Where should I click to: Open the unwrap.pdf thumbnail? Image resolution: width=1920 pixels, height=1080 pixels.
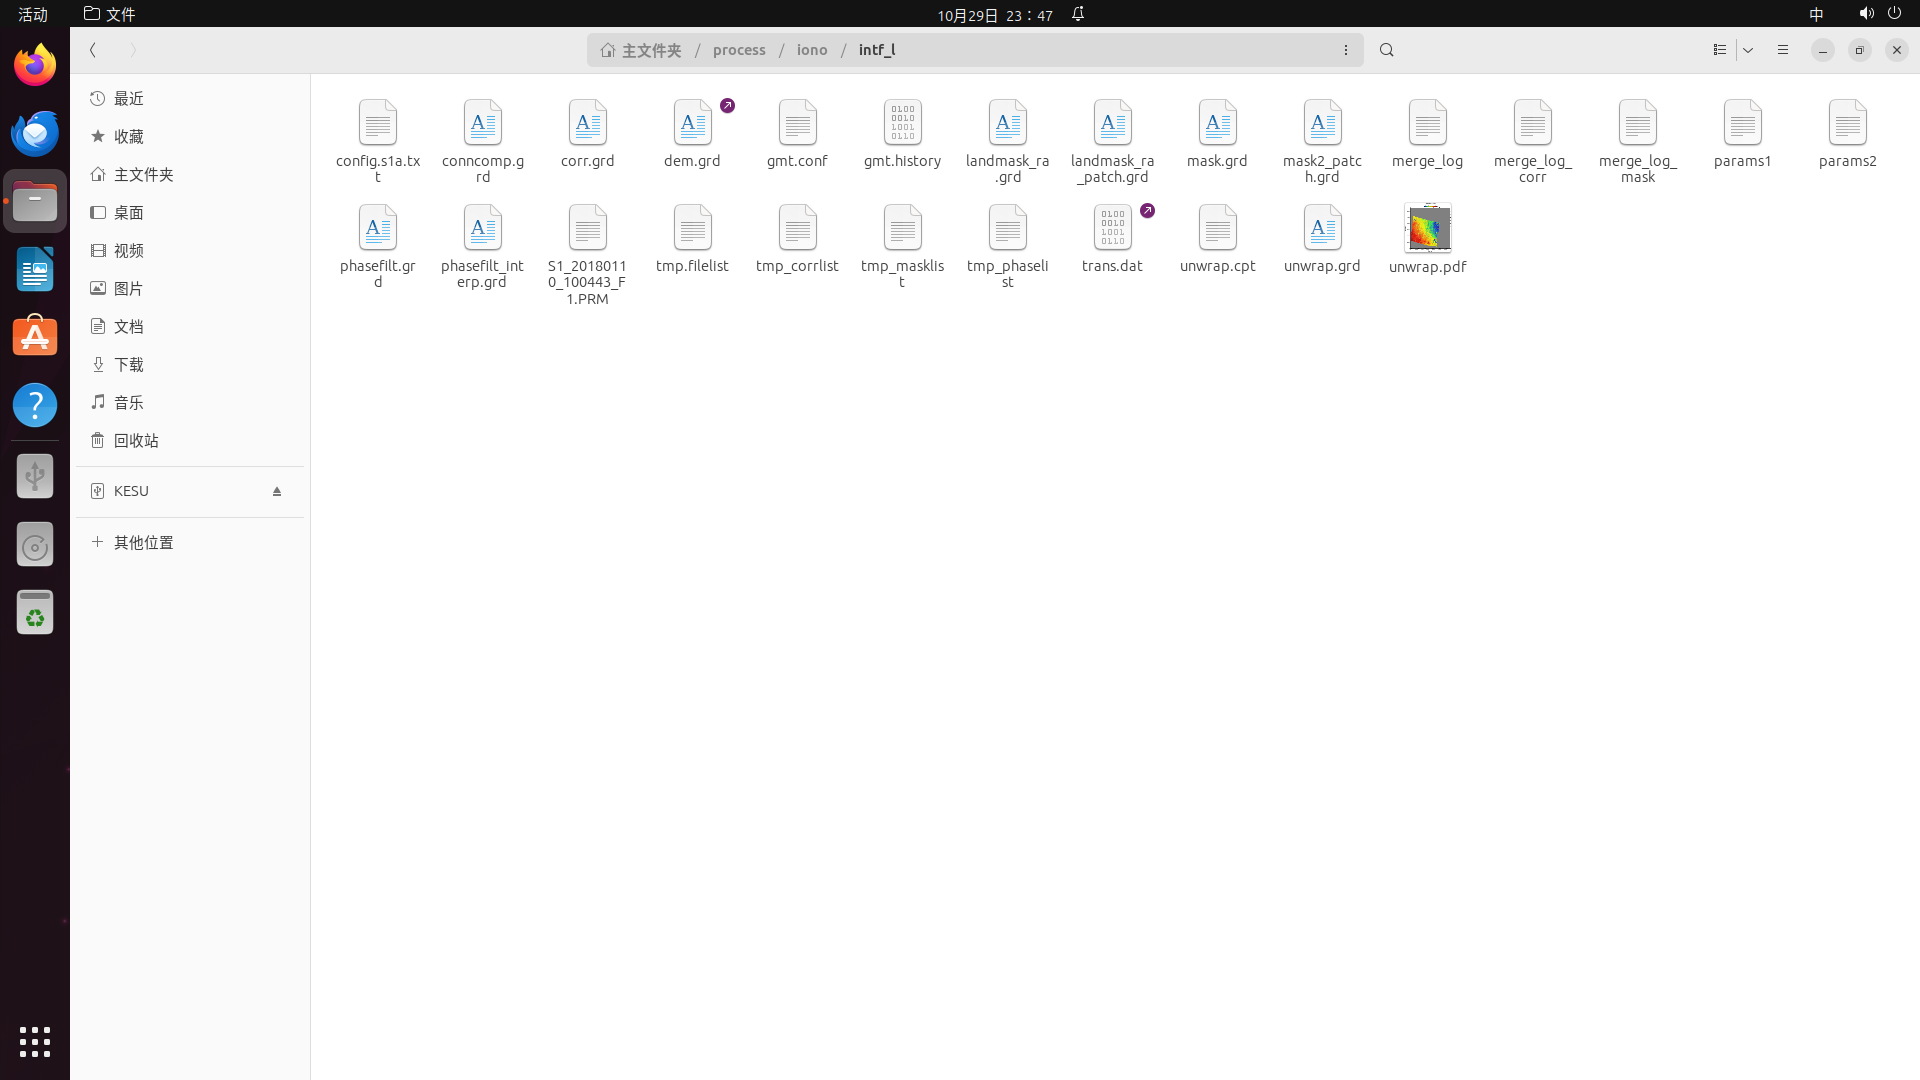(x=1428, y=228)
